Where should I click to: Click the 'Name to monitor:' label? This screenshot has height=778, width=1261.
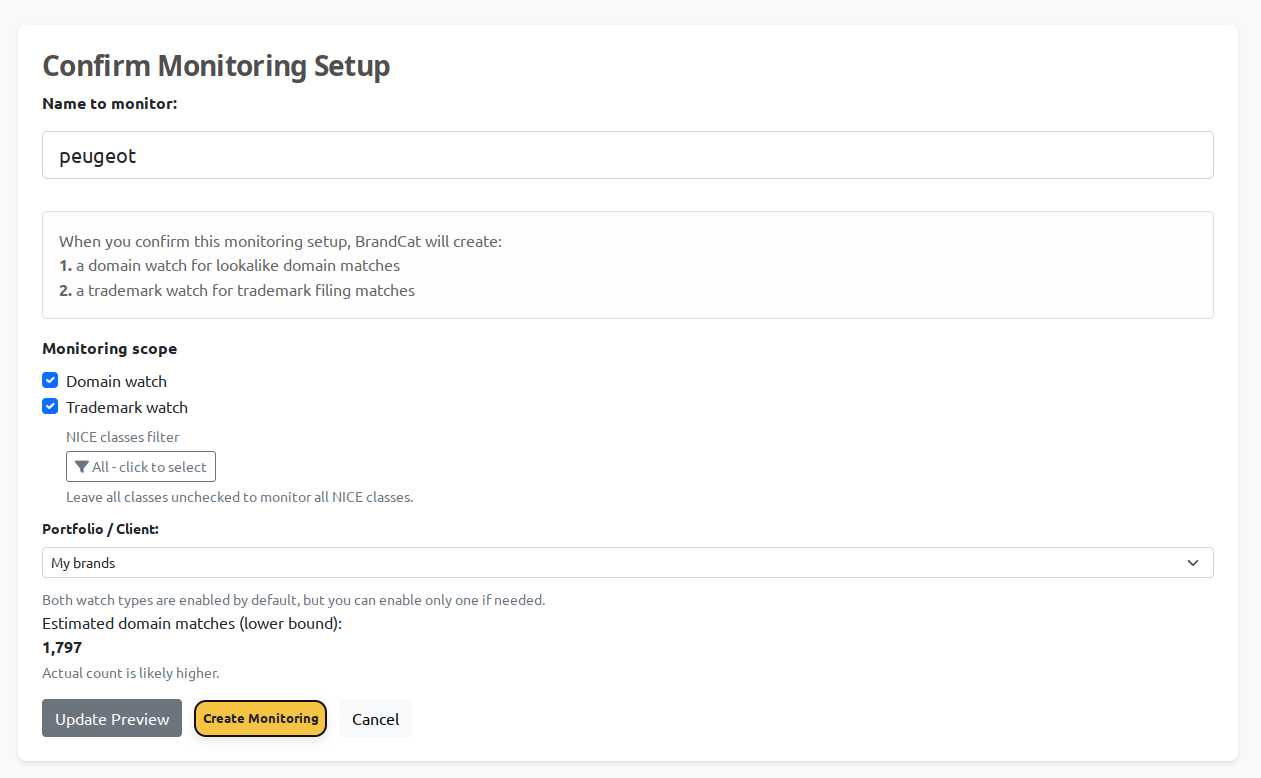(x=110, y=103)
